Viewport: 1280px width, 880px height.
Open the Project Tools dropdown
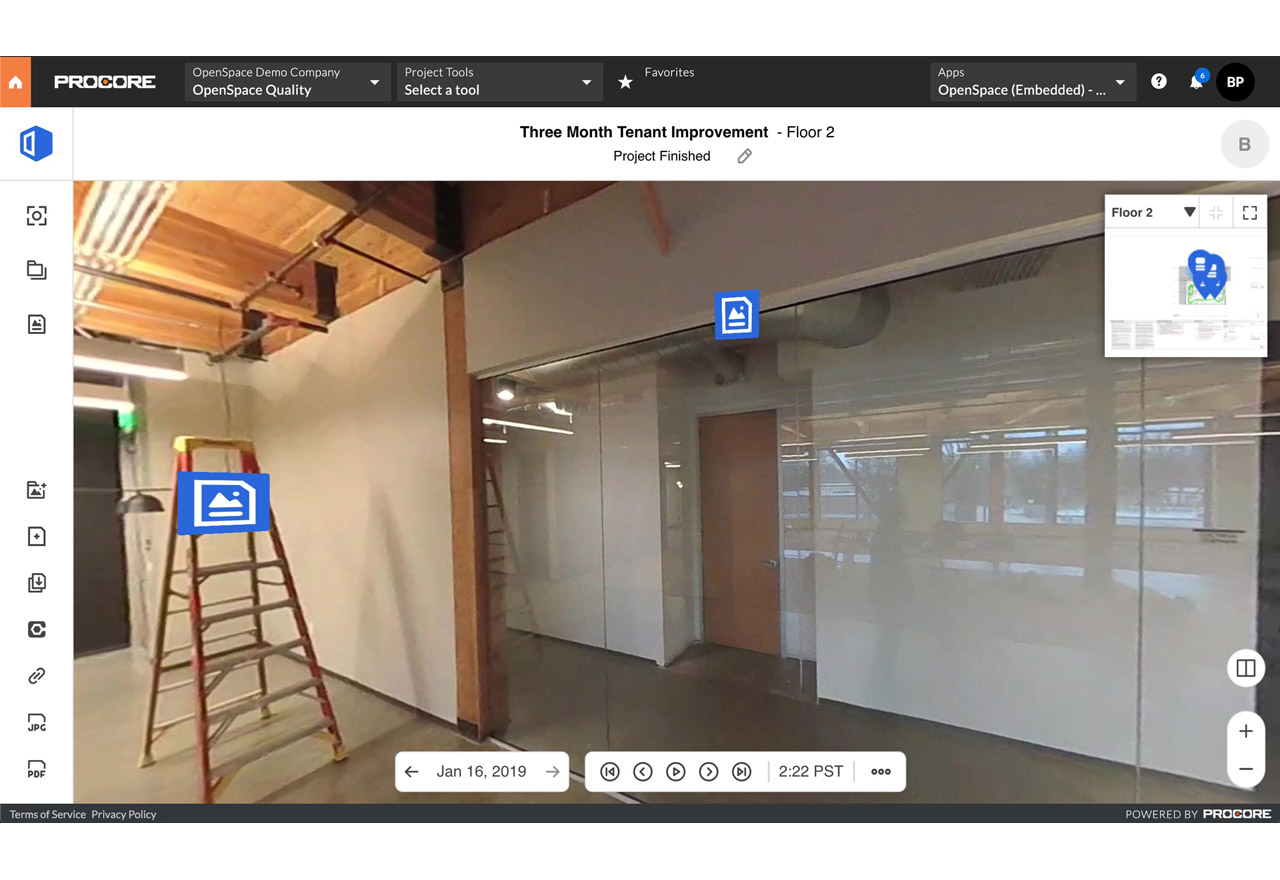tap(498, 82)
